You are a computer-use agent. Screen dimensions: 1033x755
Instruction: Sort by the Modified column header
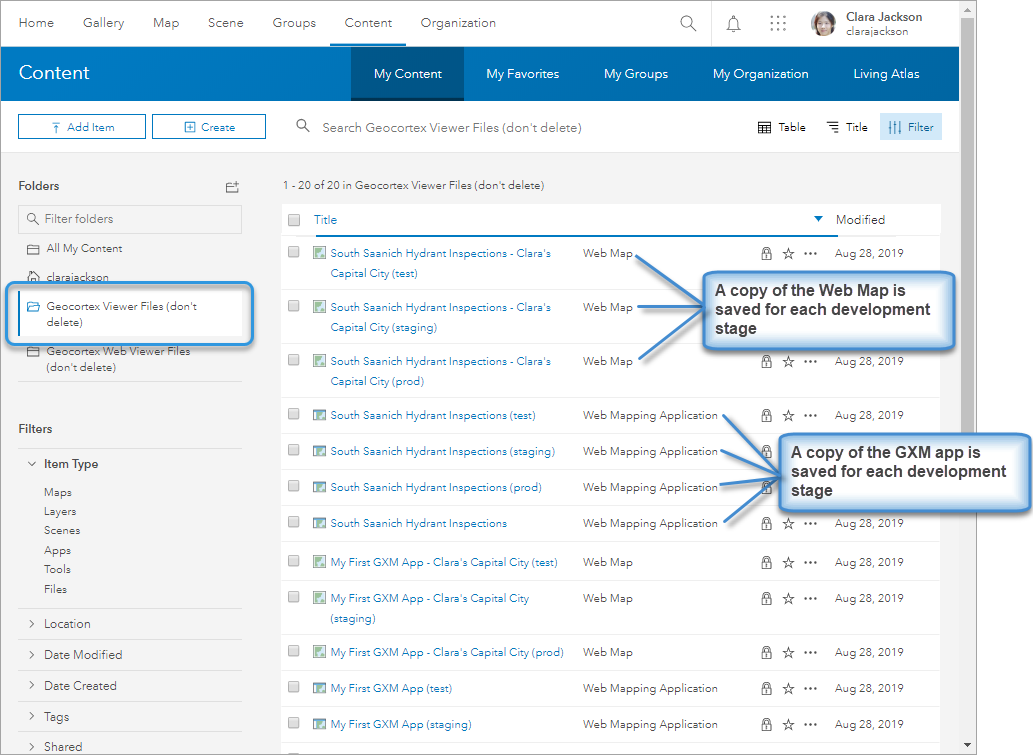point(860,220)
